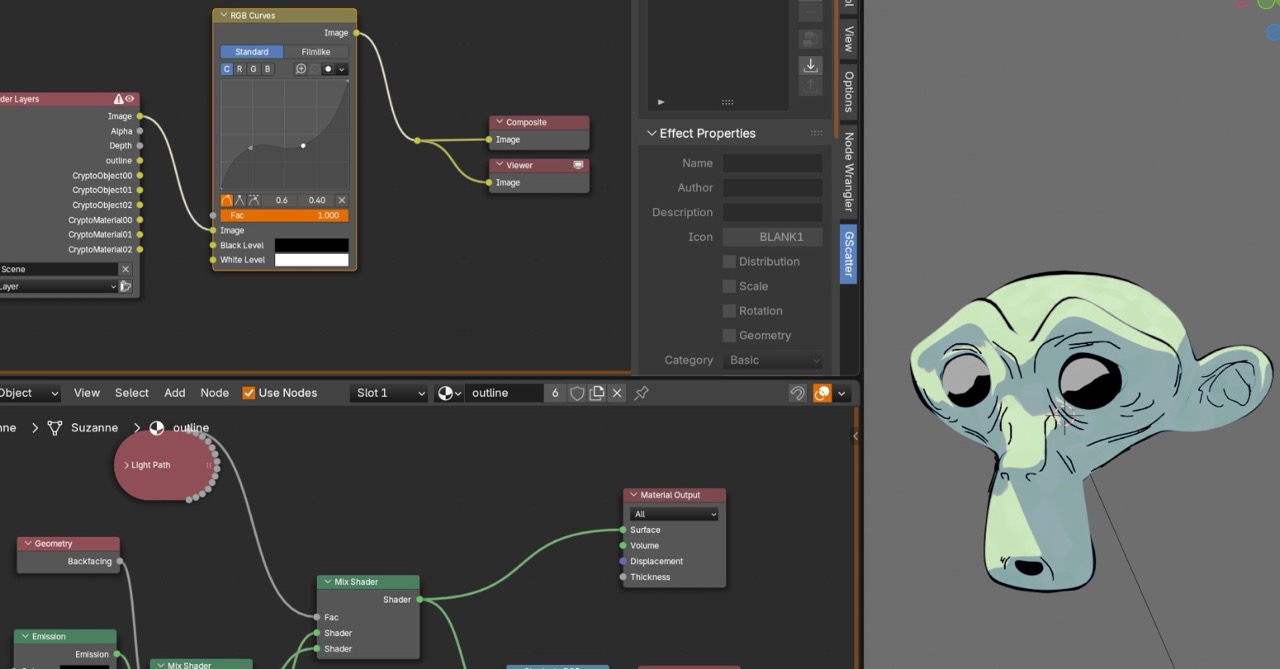Open the curve tools dropdown arrow
This screenshot has width=1280, height=669.
pyautogui.click(x=341, y=69)
